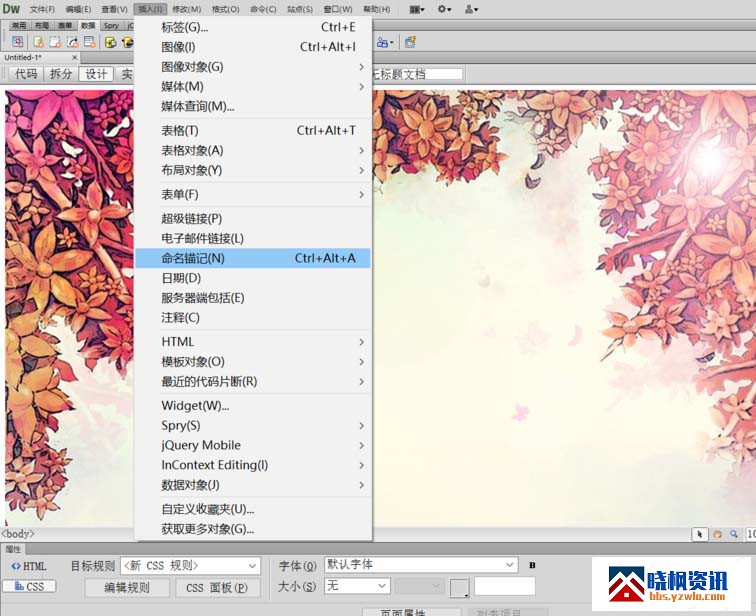756x616 pixels.
Task: Choose 超级链接(P) menu entry
Action: point(253,219)
